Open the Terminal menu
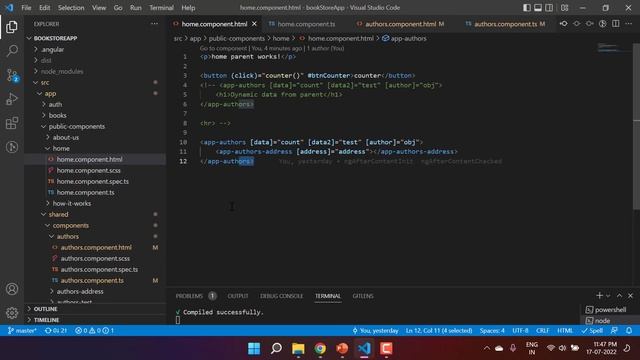 point(161,8)
